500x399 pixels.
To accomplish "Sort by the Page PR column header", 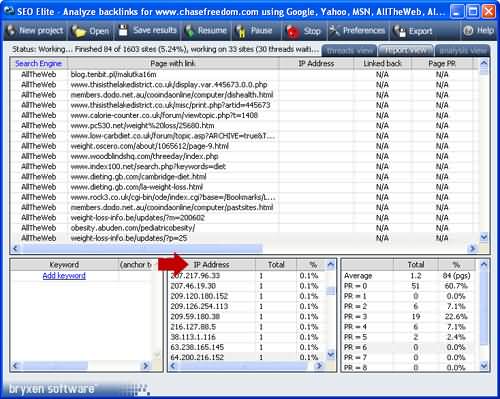I will point(442,63).
